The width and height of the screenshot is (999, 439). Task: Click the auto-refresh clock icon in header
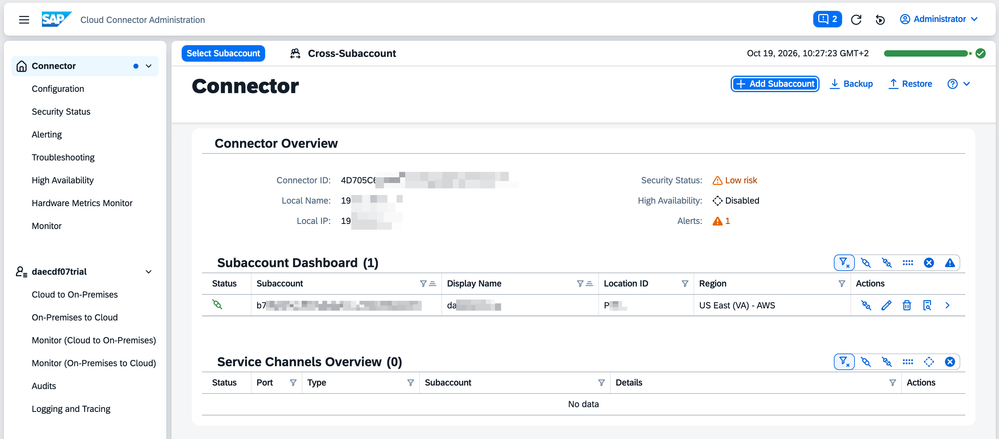pos(880,20)
